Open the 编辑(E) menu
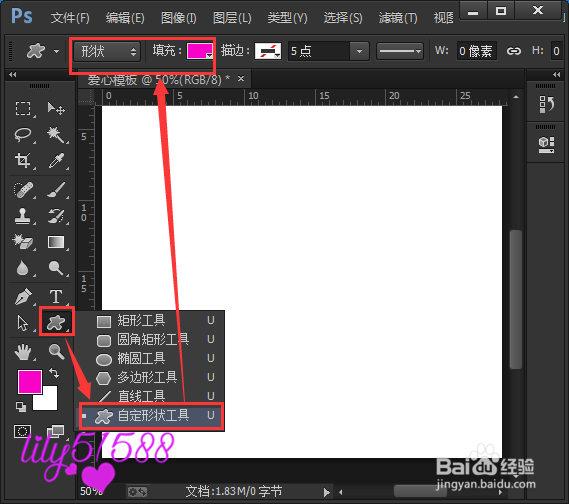This screenshot has width=569, height=504. (x=125, y=17)
